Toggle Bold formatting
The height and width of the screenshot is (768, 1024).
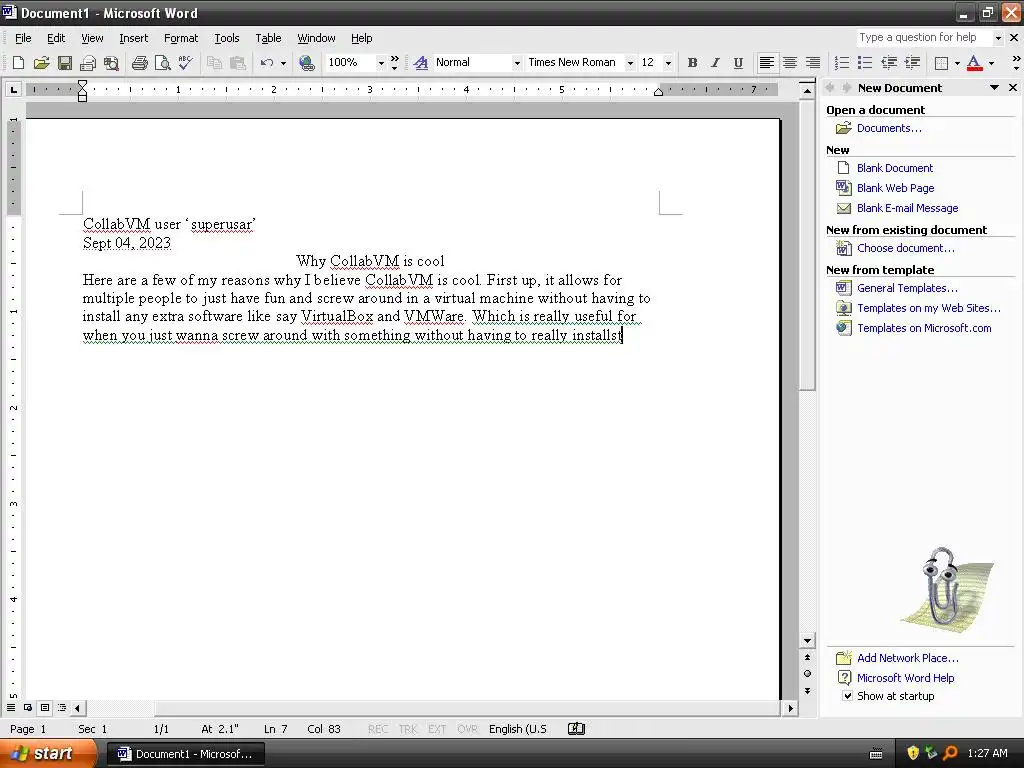[x=692, y=63]
